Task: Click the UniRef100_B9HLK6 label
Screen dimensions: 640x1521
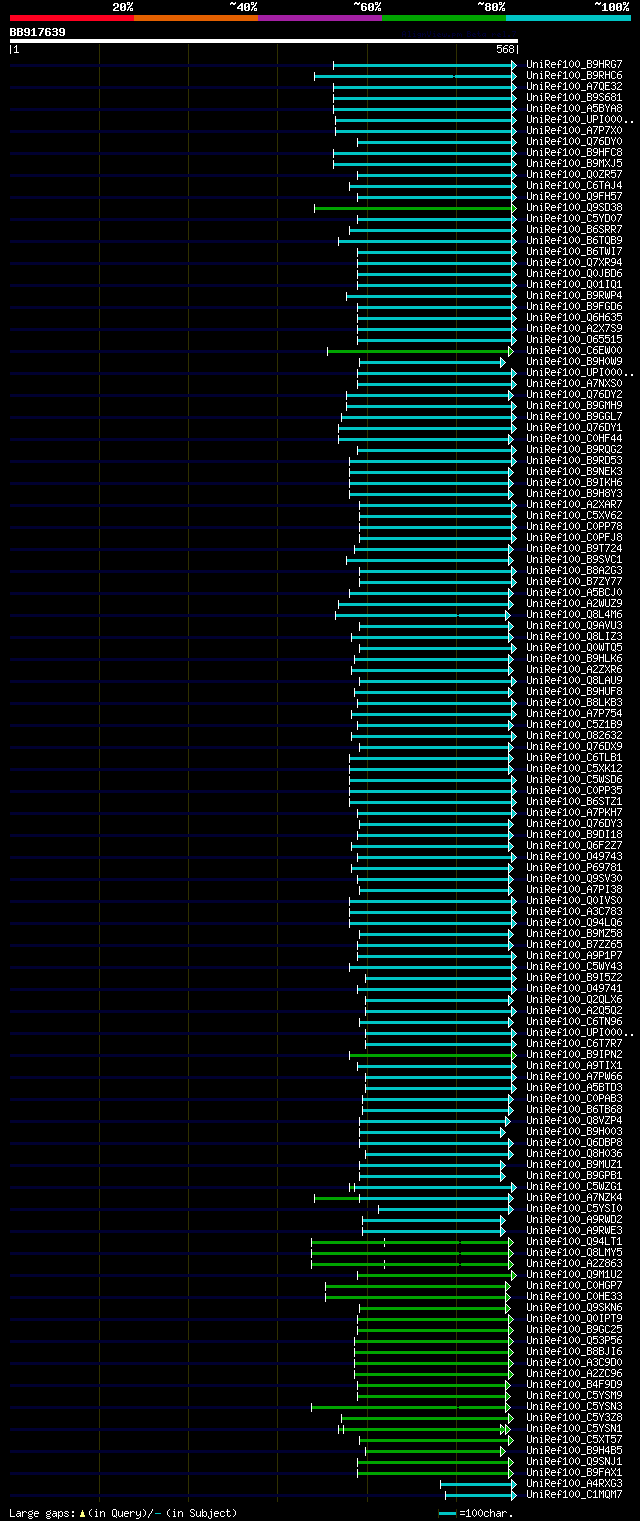Action: click(x=573, y=658)
